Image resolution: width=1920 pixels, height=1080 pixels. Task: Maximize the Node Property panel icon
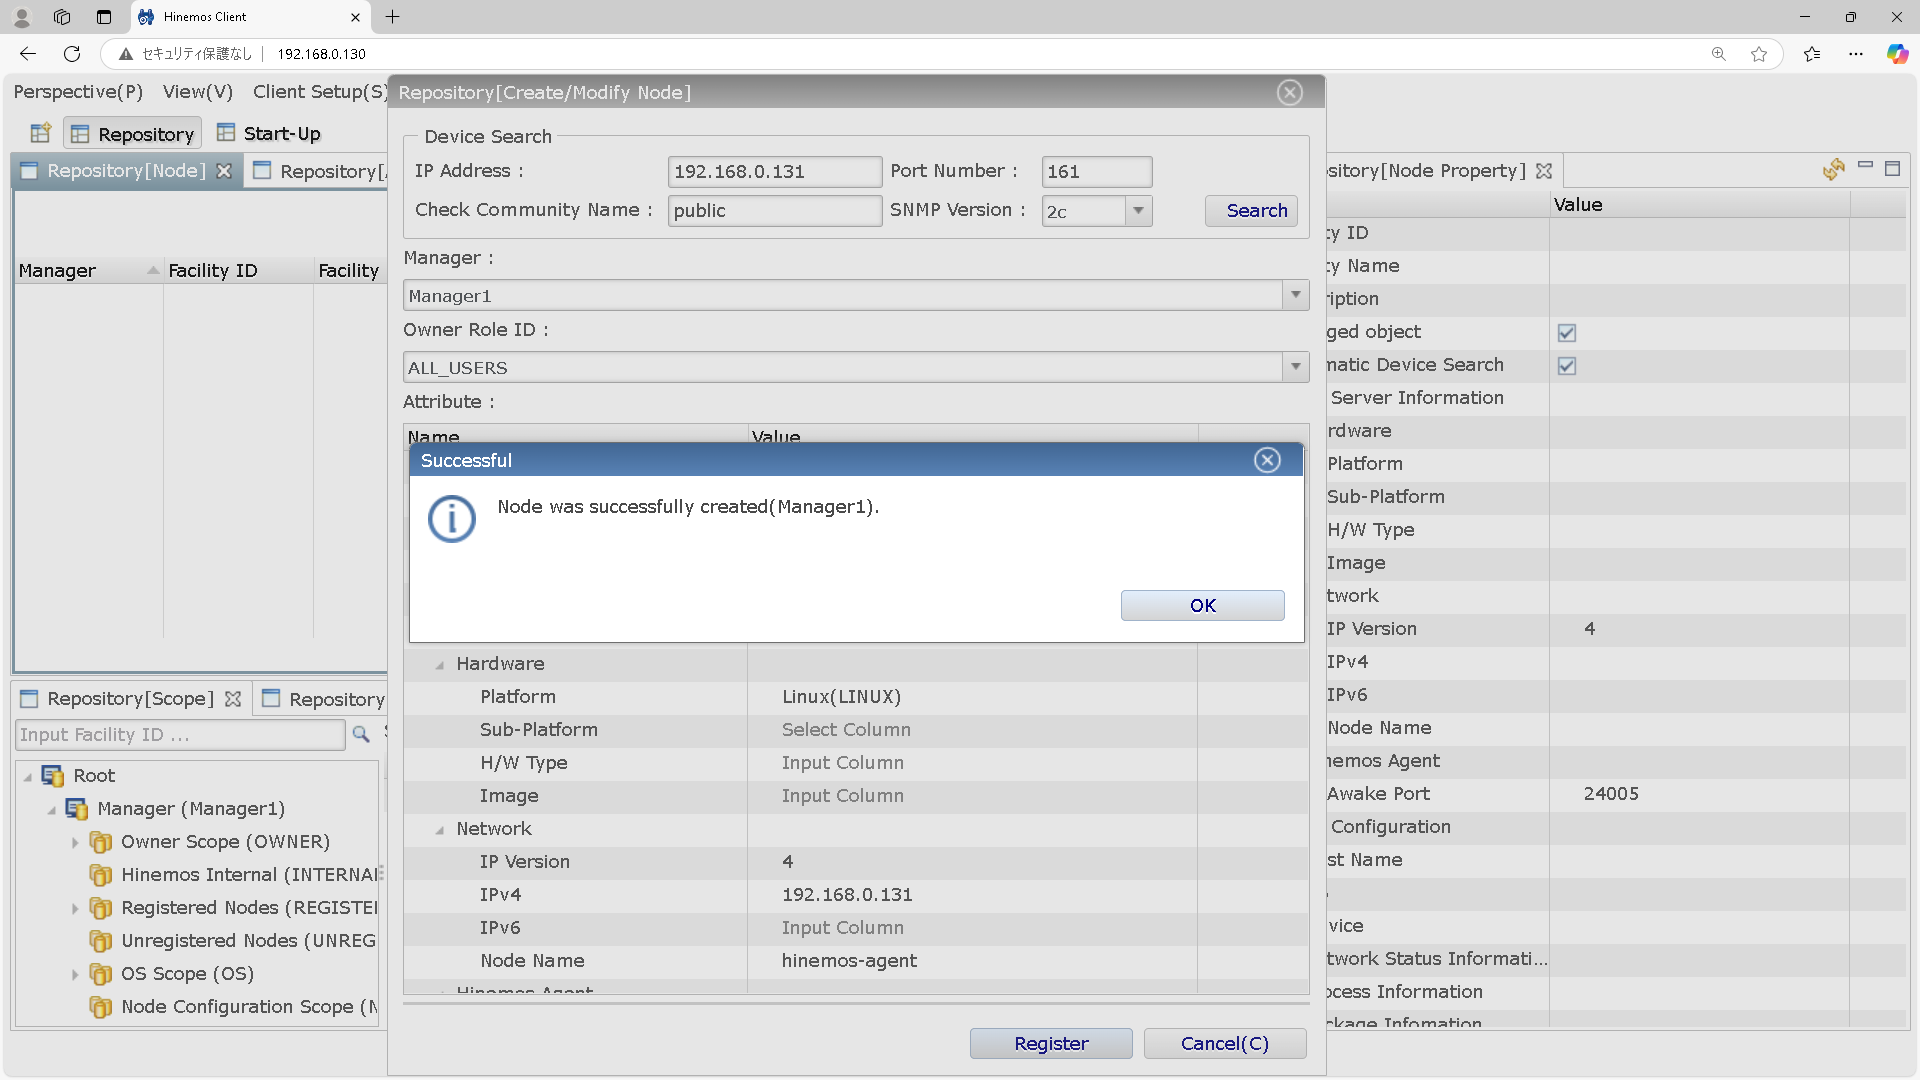click(1892, 168)
